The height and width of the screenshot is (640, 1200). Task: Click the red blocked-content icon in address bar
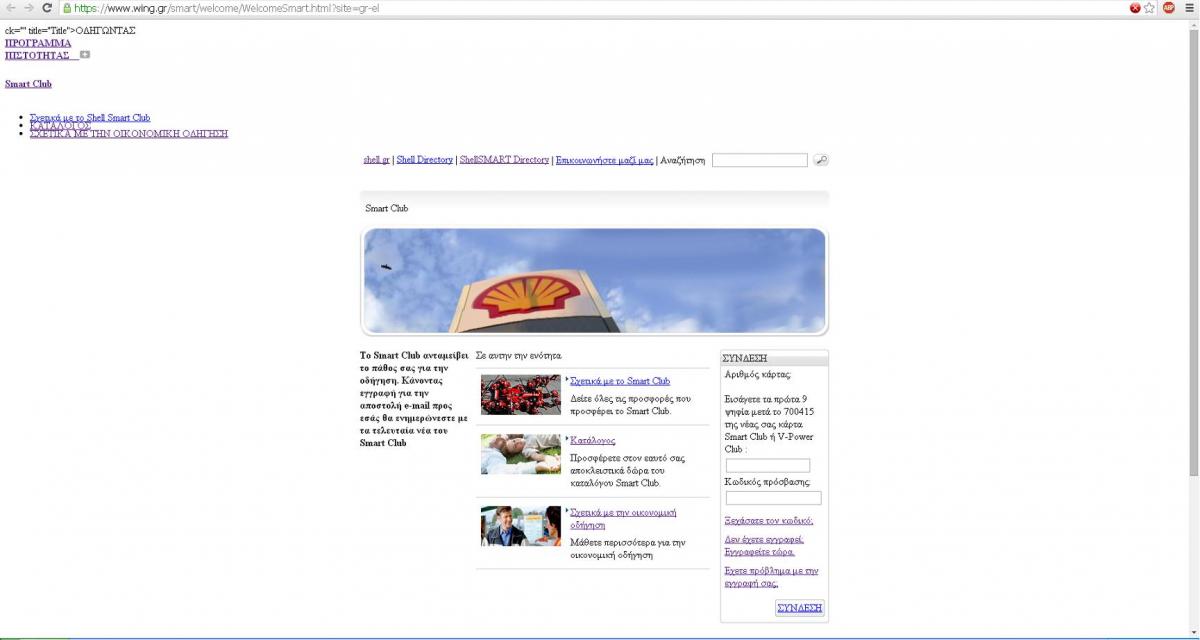(1135, 8)
